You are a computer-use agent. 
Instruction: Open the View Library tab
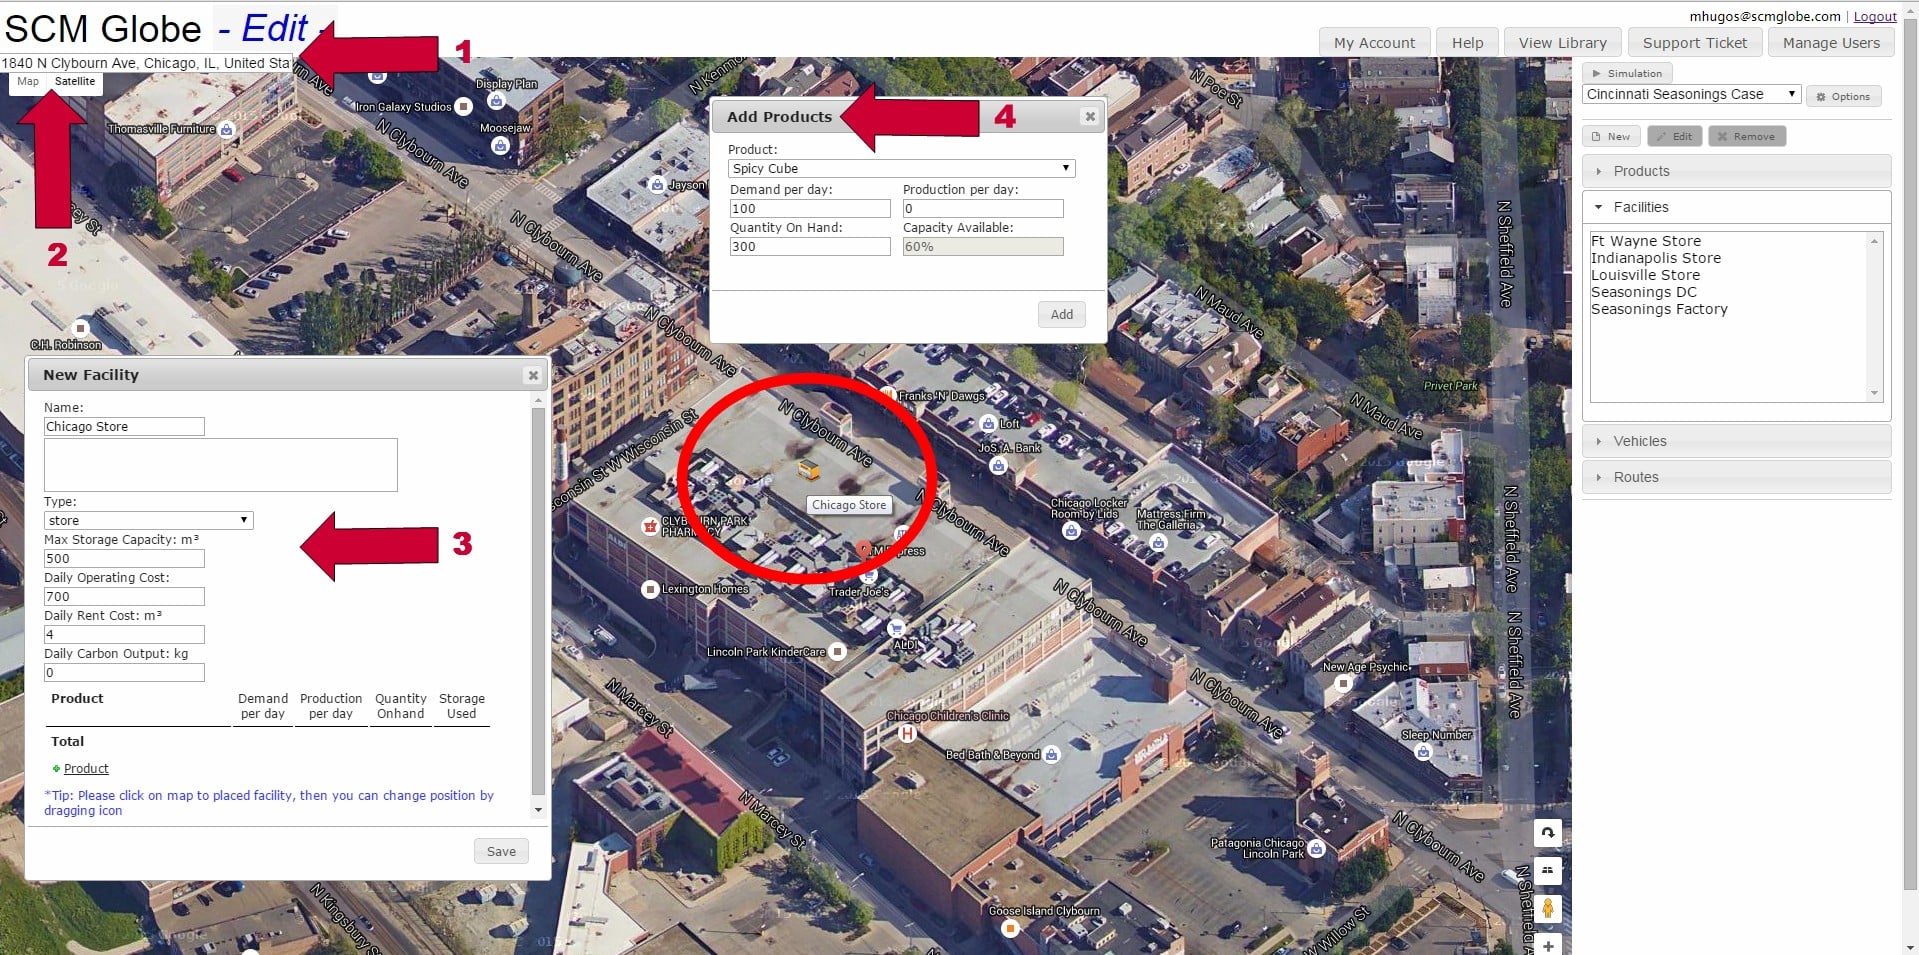click(1562, 43)
